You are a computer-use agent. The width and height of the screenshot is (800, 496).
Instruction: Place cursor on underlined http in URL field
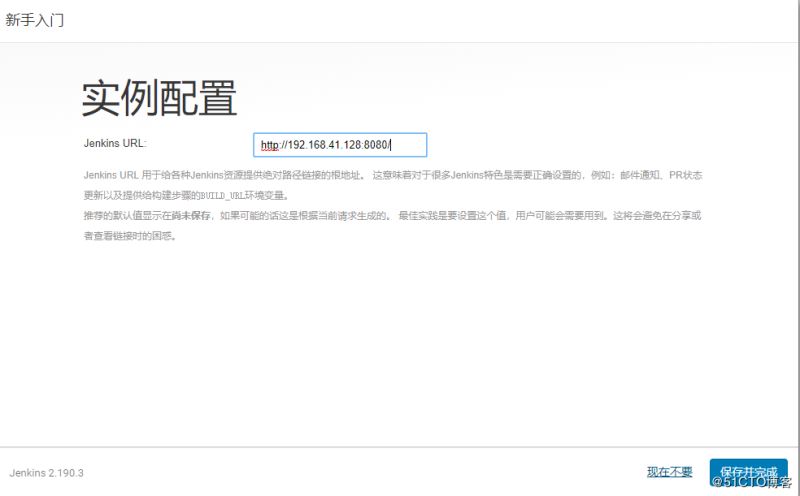(x=270, y=145)
